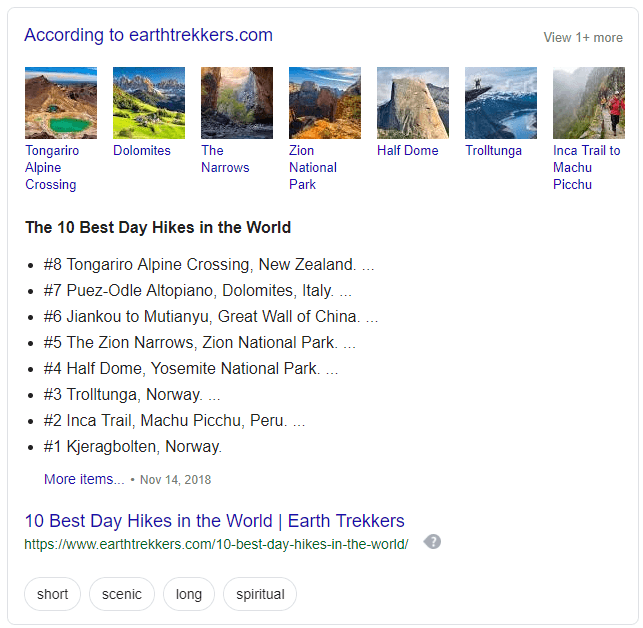Screen dimensions: 643x628
Task: Click the 'Half Dome' caption link
Action: click(407, 151)
